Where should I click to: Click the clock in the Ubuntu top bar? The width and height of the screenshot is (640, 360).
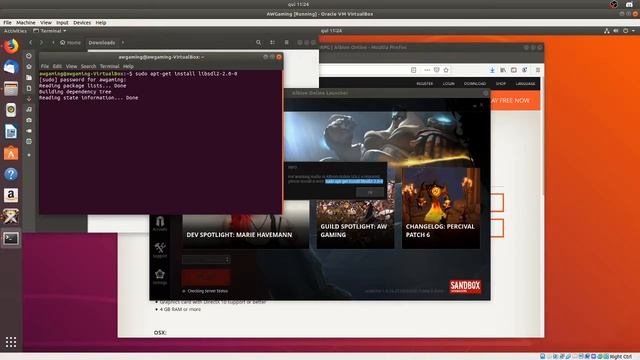[x=331, y=31]
